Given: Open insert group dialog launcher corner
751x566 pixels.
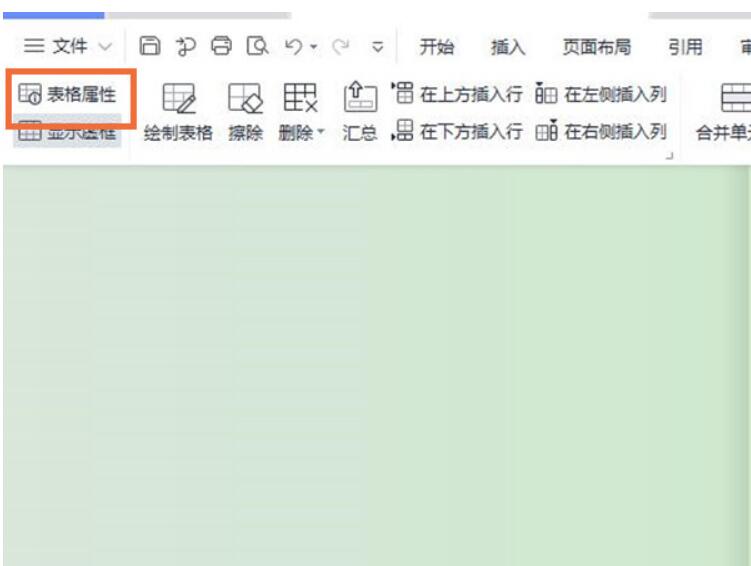Looking at the screenshot, I should pyautogui.click(x=670, y=155).
